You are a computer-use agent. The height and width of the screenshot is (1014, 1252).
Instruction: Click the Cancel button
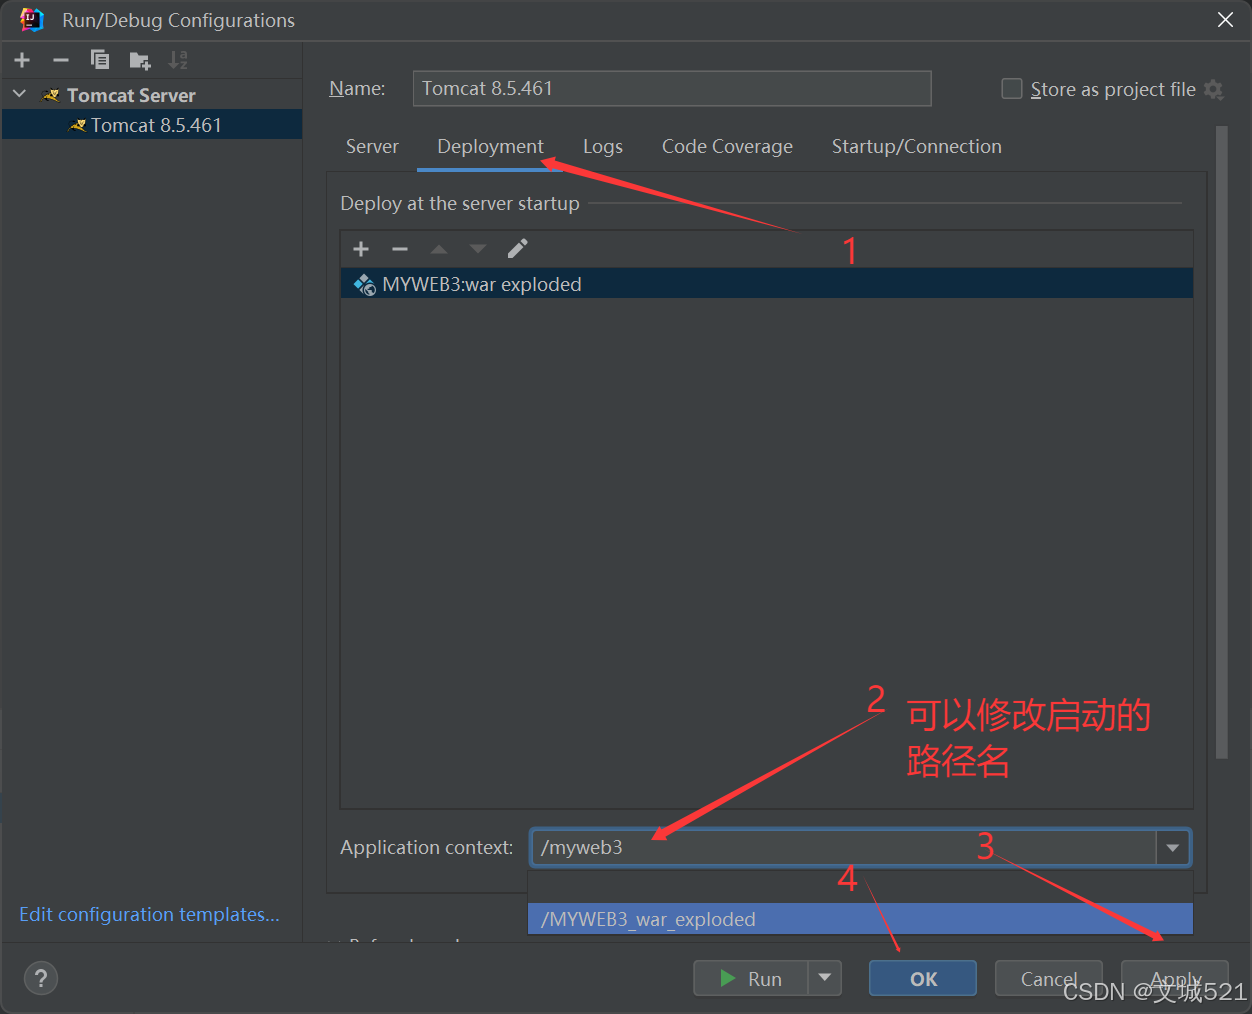tap(1048, 978)
